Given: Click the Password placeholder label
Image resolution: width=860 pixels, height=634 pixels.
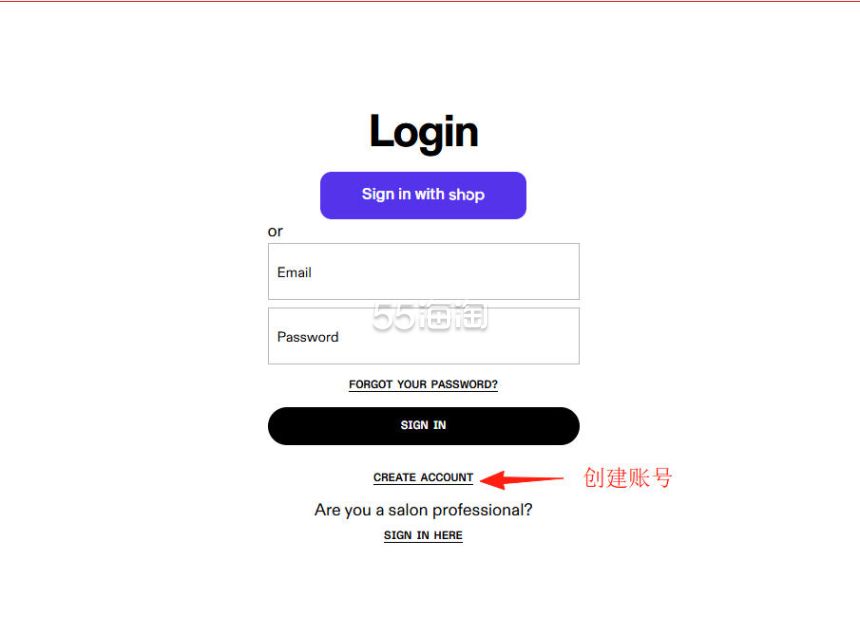Looking at the screenshot, I should (308, 337).
